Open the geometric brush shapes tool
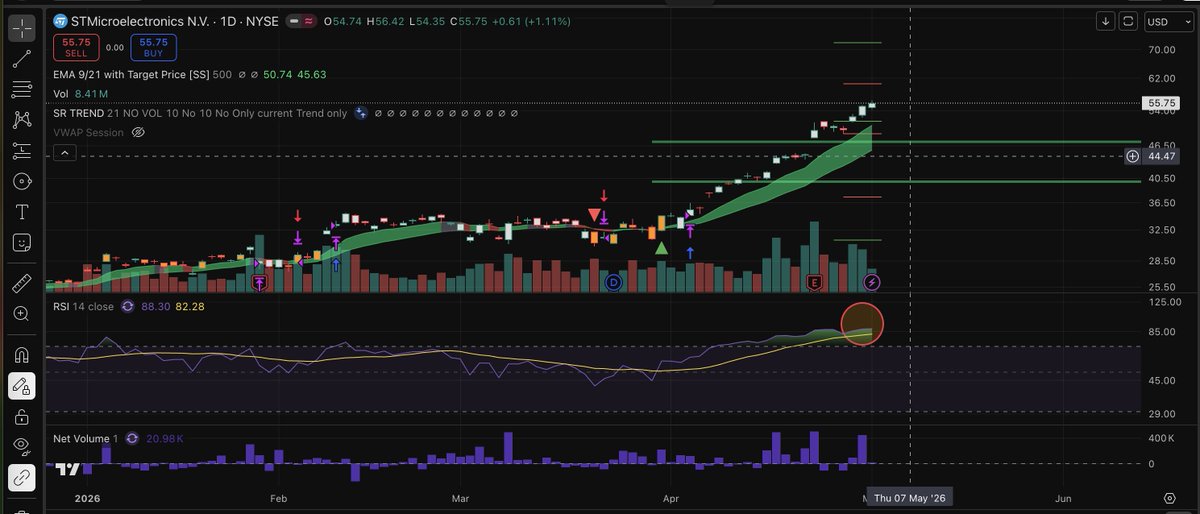The width and height of the screenshot is (1200, 514). 21,182
